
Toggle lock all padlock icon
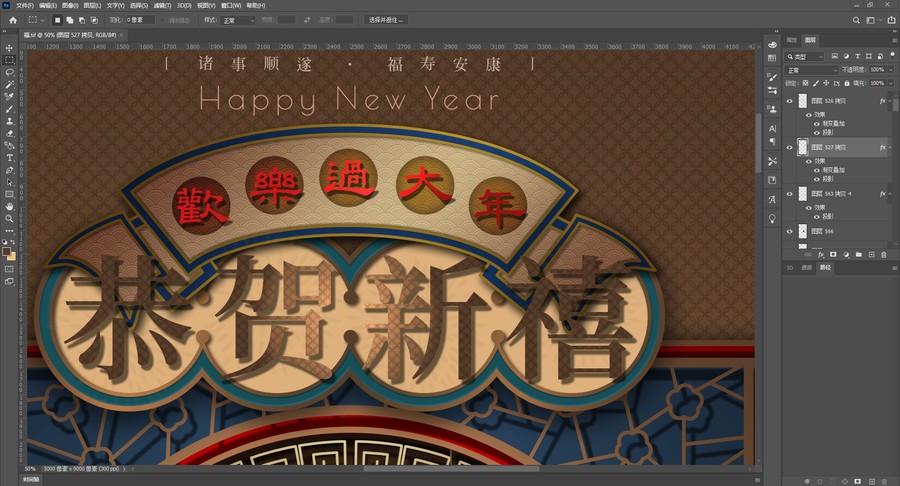tap(847, 83)
